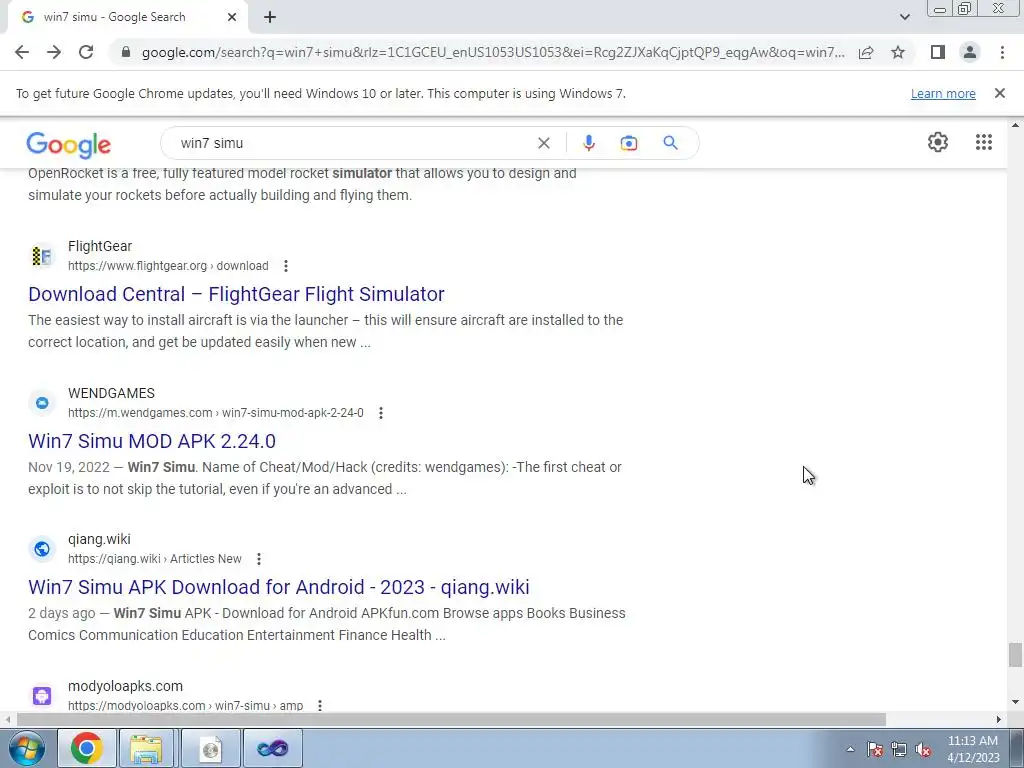Go back to the previous page
This screenshot has width=1024, height=768.
click(x=22, y=52)
